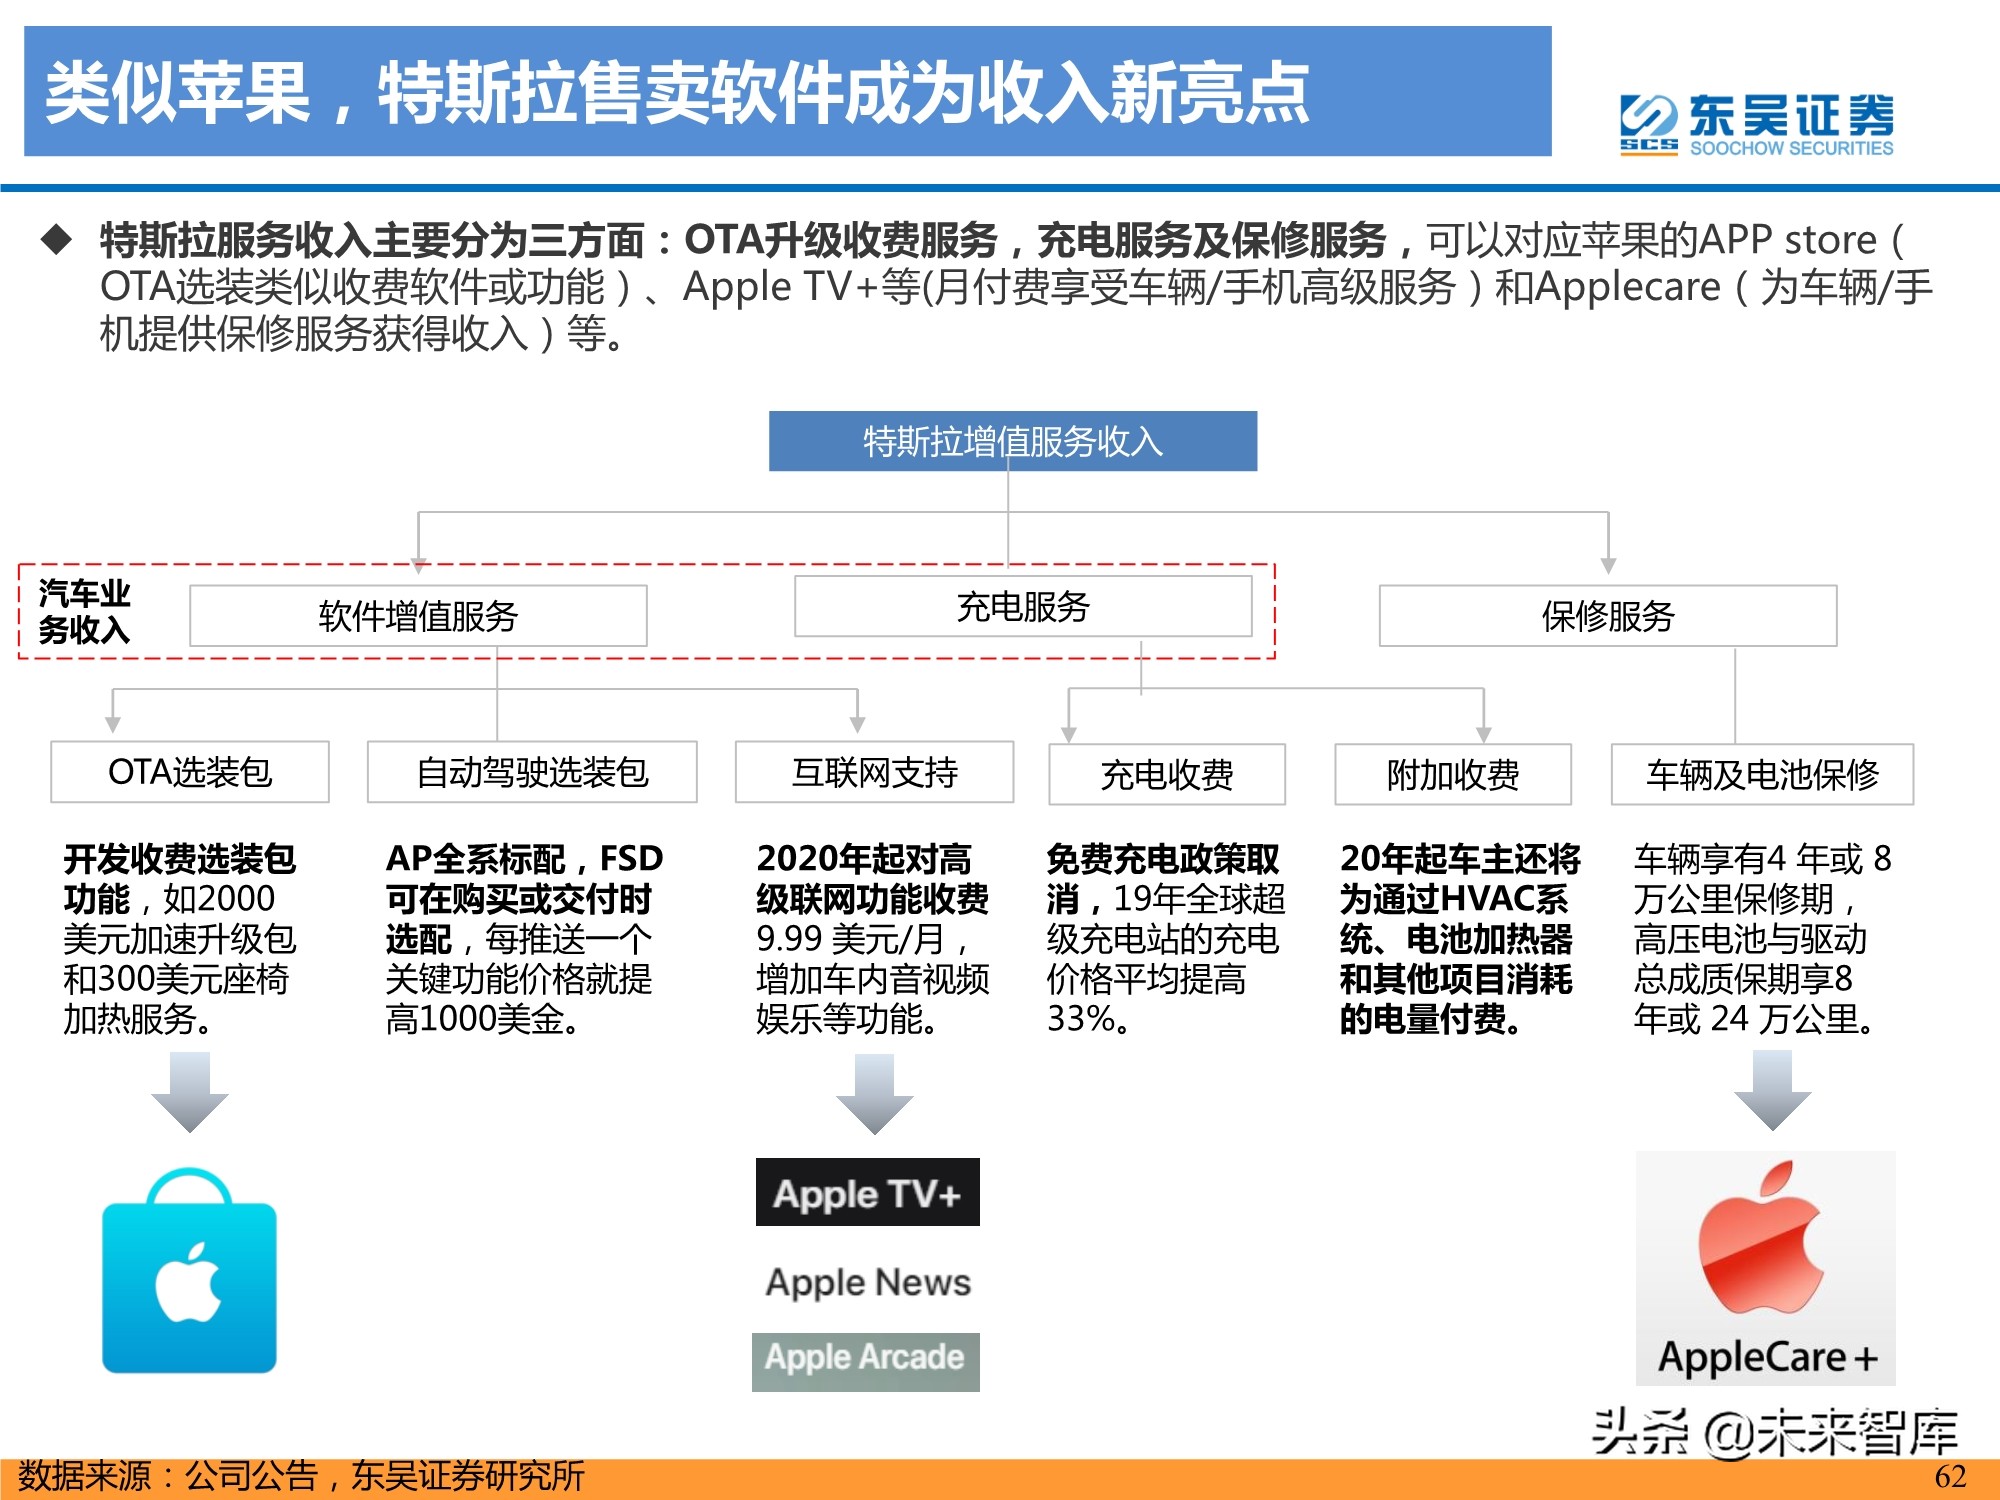
Task: Expand the 车辆及电池保修 node
Action: [1760, 772]
